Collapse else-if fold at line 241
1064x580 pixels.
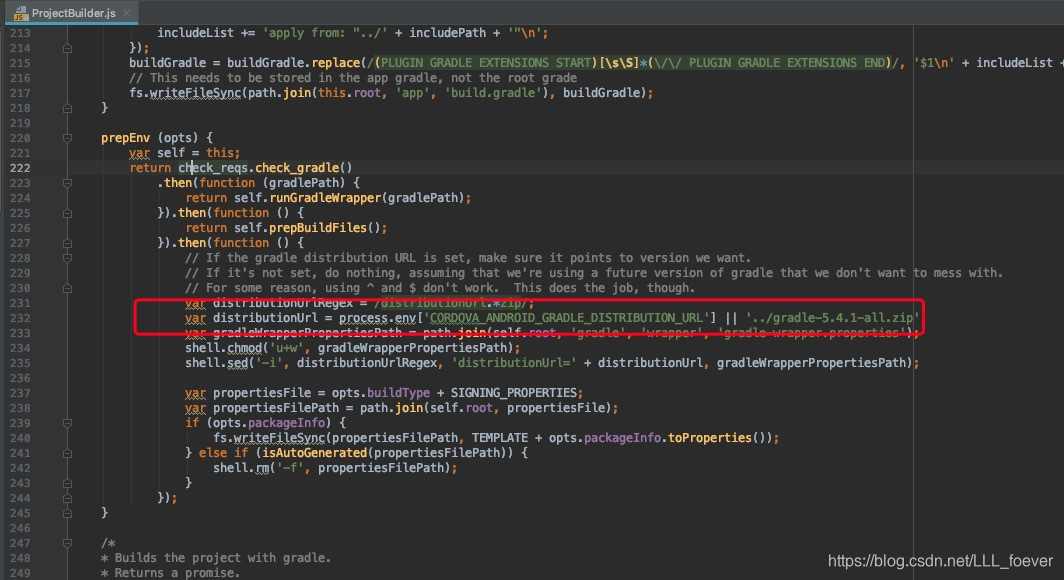point(67,452)
